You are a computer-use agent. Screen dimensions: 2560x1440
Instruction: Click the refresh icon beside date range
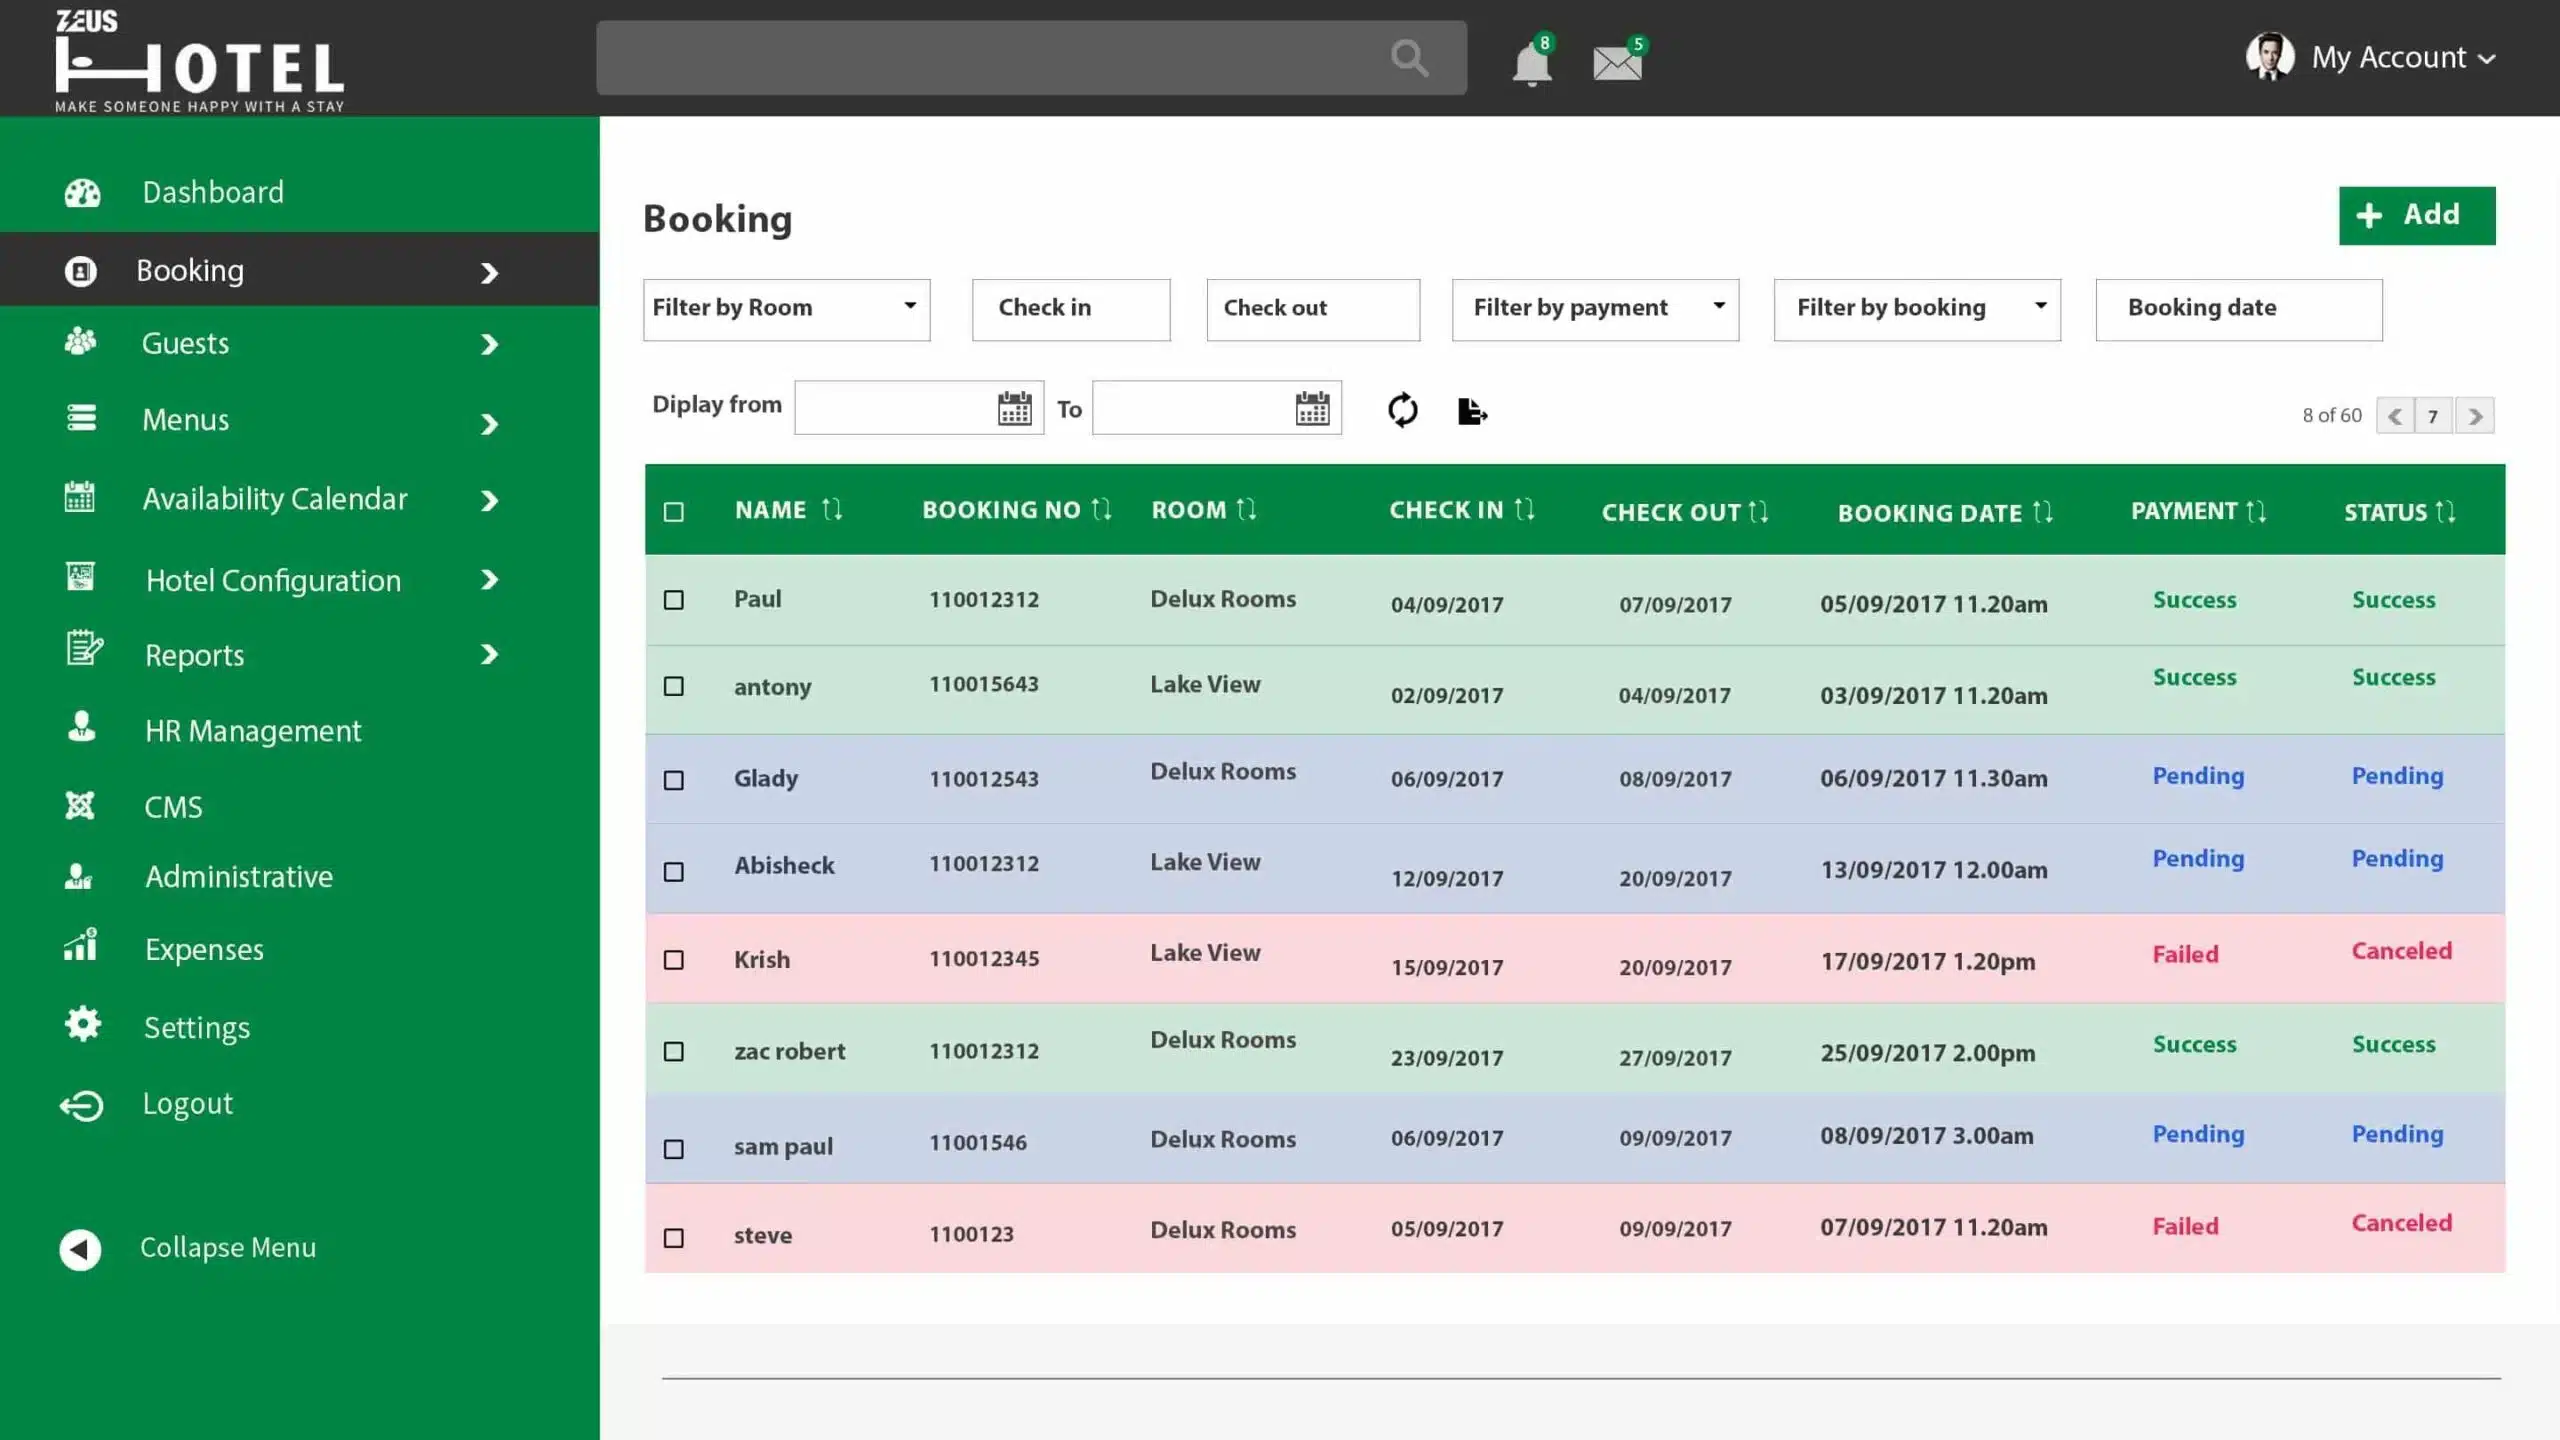pos(1402,410)
